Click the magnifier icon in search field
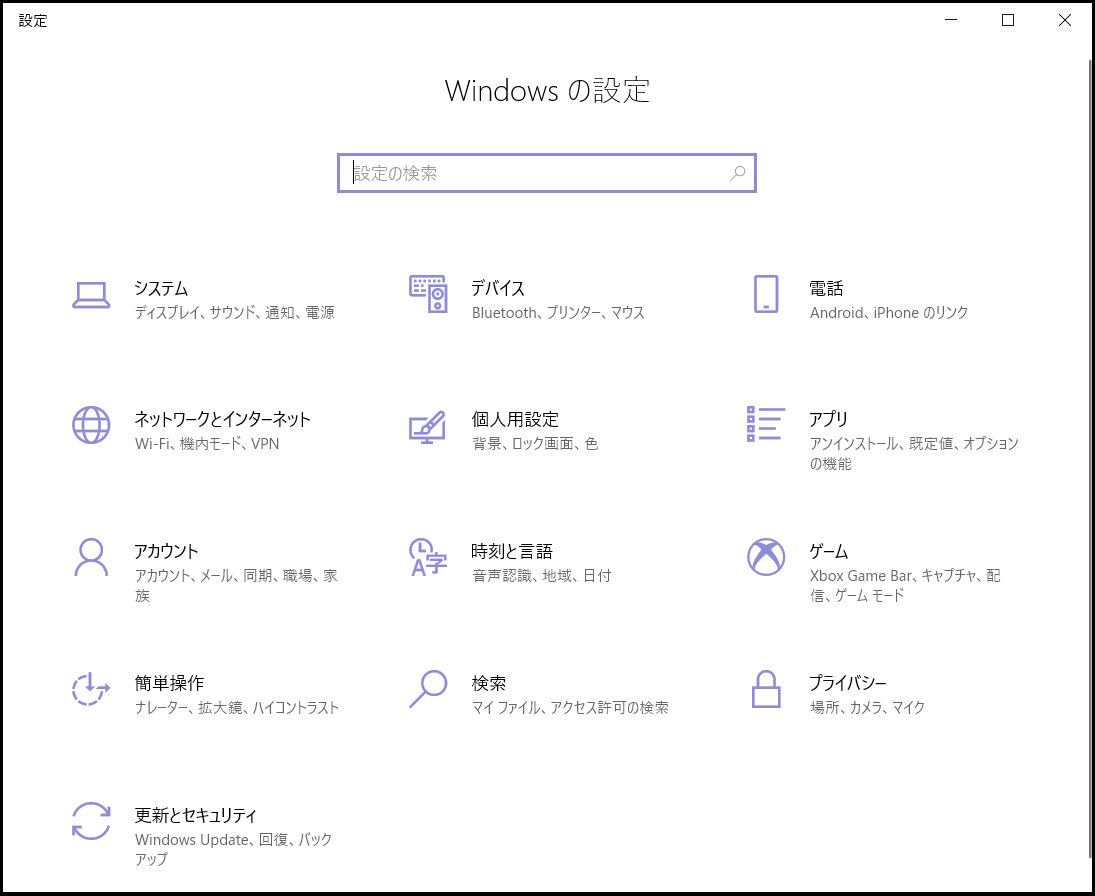Image resolution: width=1095 pixels, height=896 pixels. 737,173
